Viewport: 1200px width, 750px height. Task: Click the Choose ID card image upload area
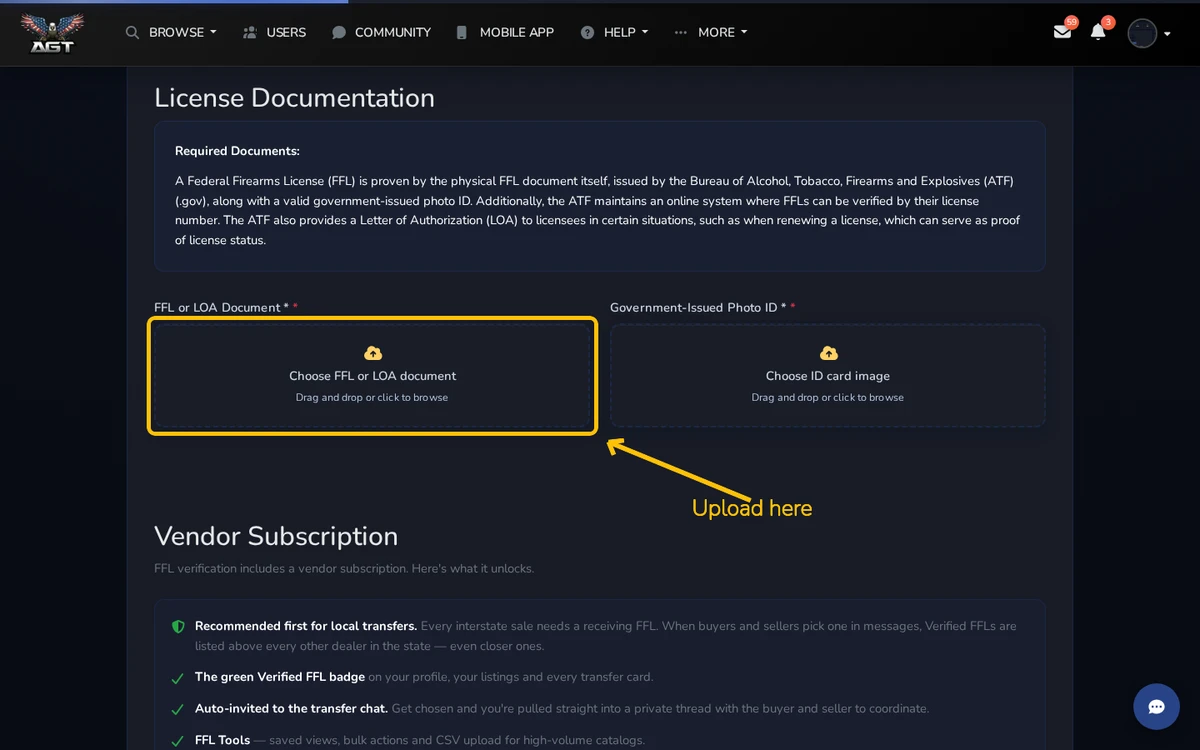pyautogui.click(x=828, y=376)
